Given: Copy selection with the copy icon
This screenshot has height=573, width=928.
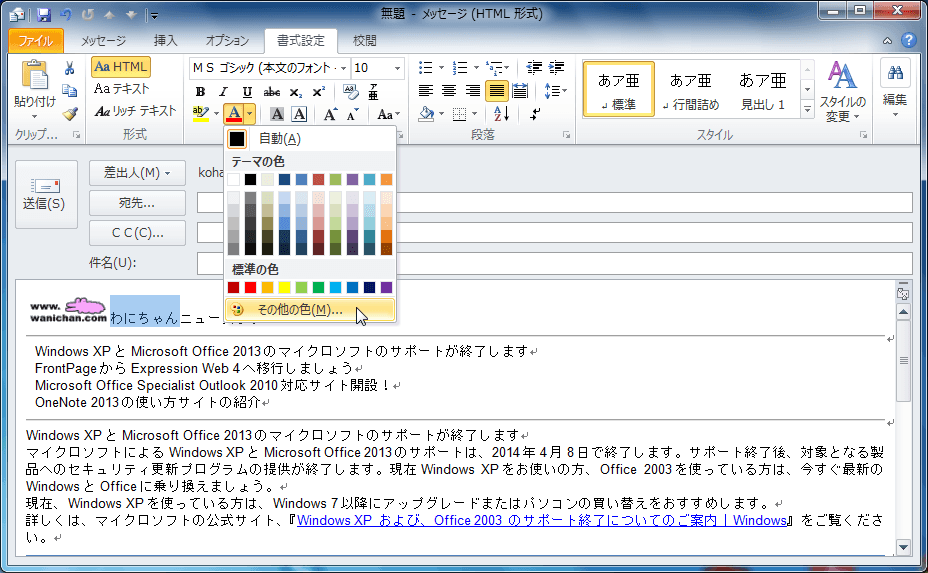Looking at the screenshot, I should click(70, 91).
